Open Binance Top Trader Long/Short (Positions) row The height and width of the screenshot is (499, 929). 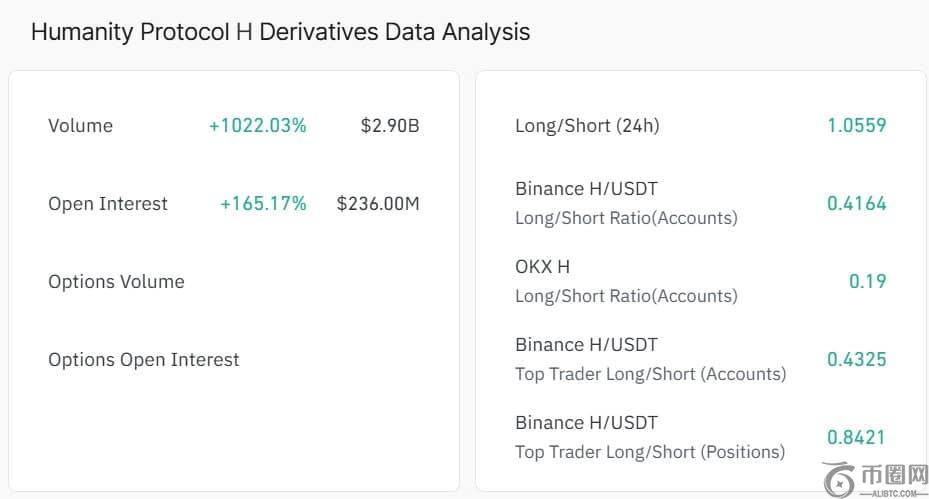[x=650, y=437]
